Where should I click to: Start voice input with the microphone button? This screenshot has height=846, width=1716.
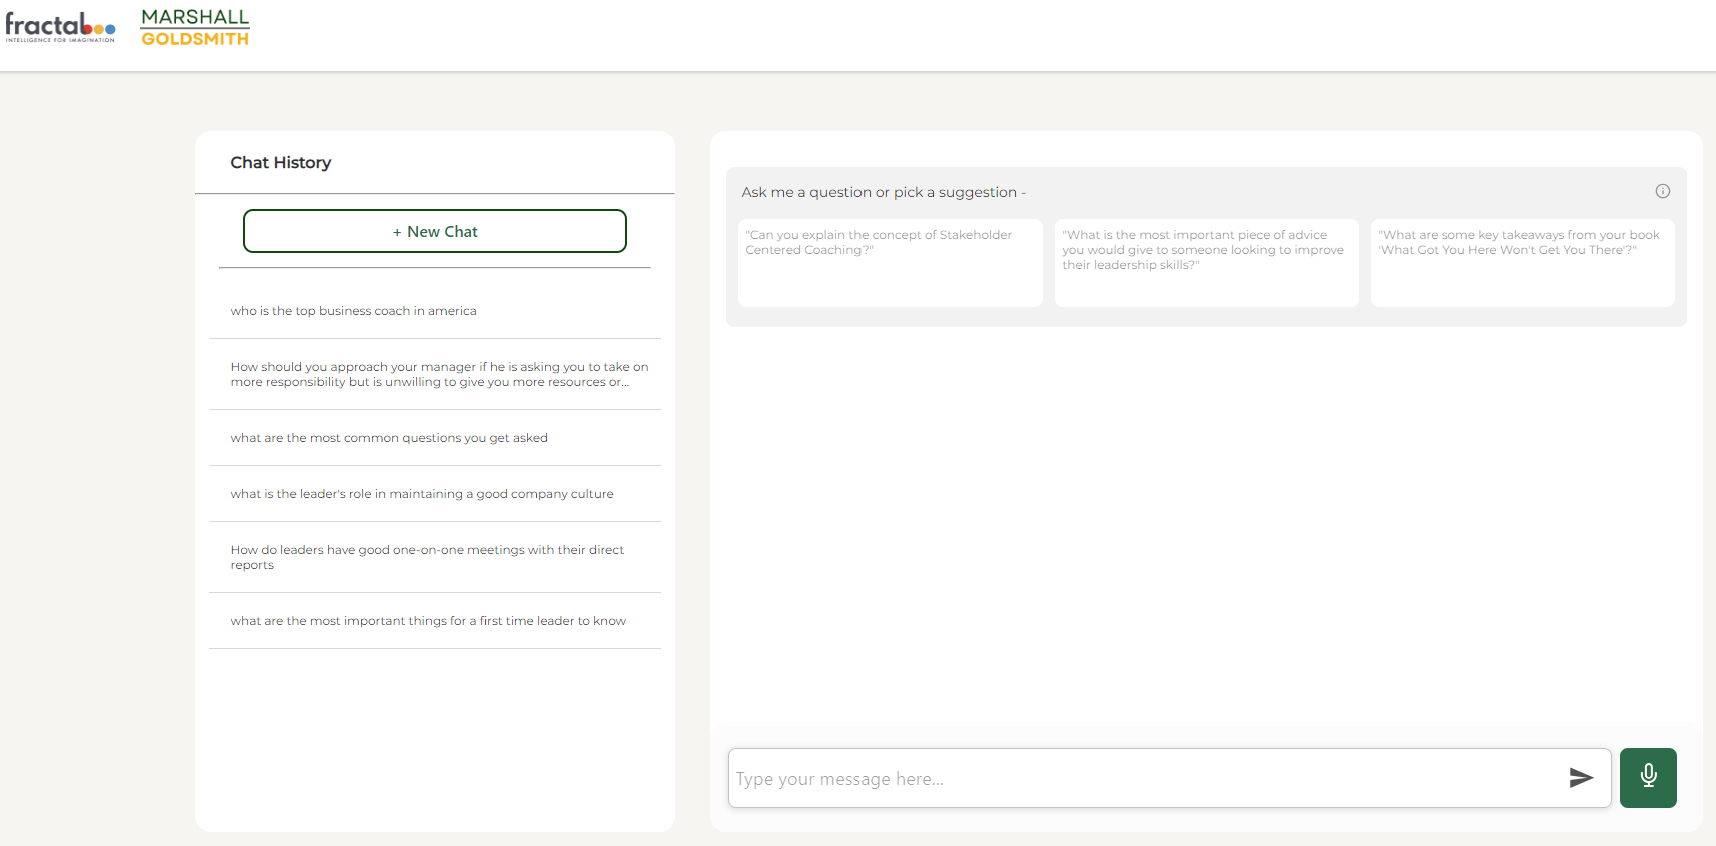pos(1648,778)
